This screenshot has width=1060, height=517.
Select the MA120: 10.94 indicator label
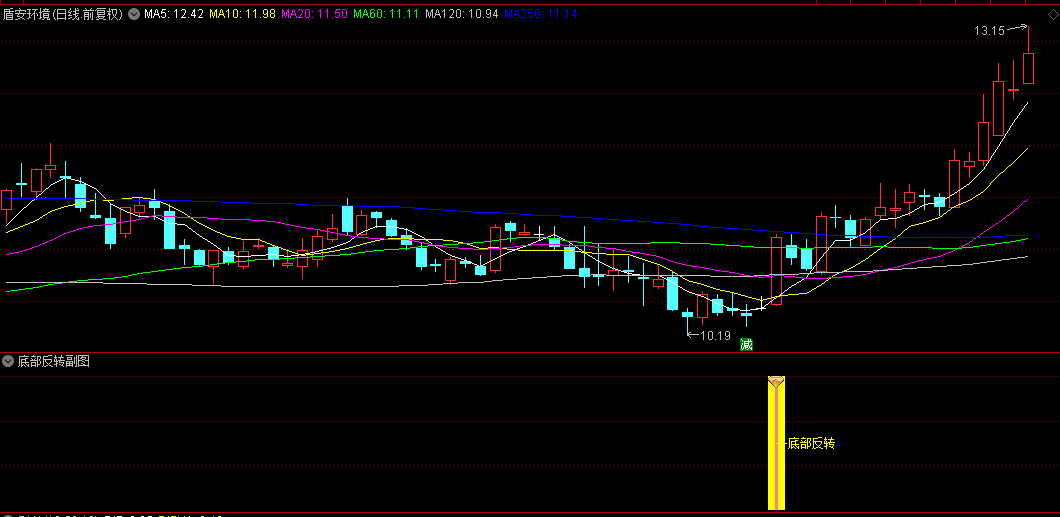pos(462,14)
